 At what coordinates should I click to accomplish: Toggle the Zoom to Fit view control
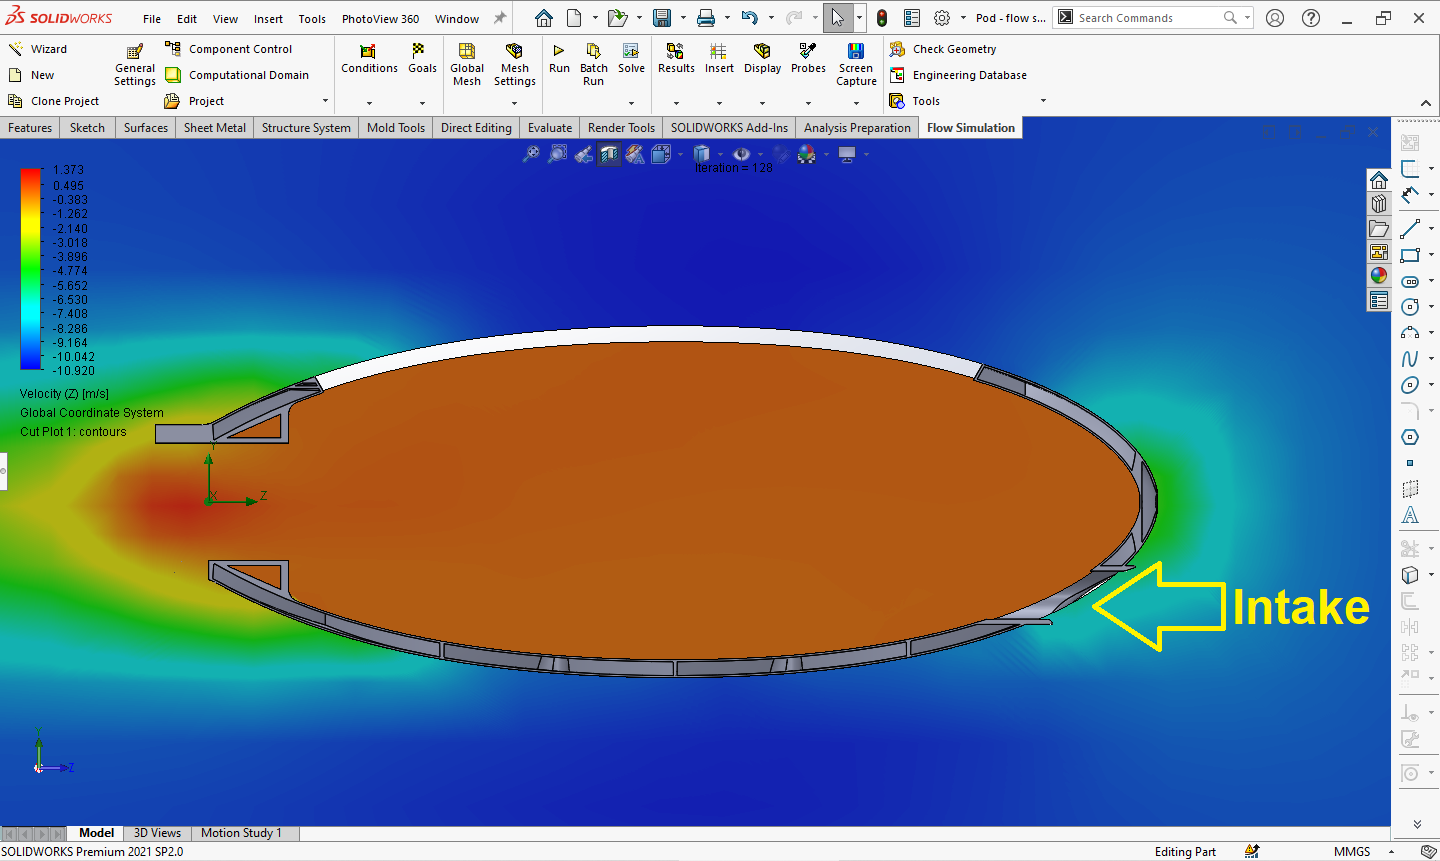tap(532, 153)
